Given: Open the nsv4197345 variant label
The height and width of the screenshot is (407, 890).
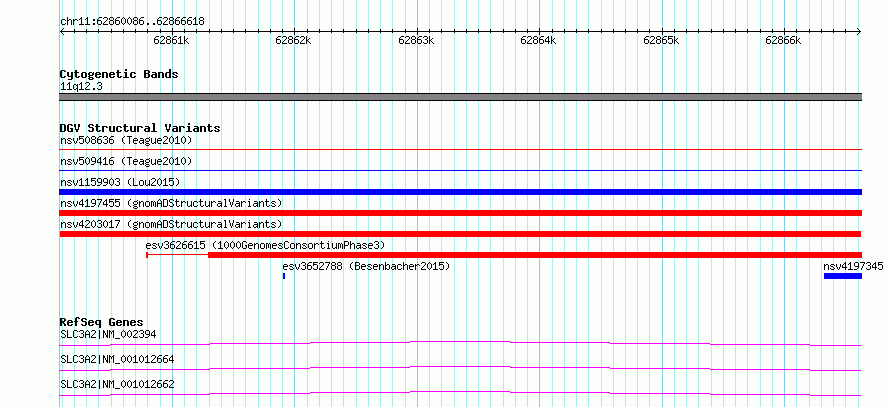Looking at the screenshot, I should [853, 266].
